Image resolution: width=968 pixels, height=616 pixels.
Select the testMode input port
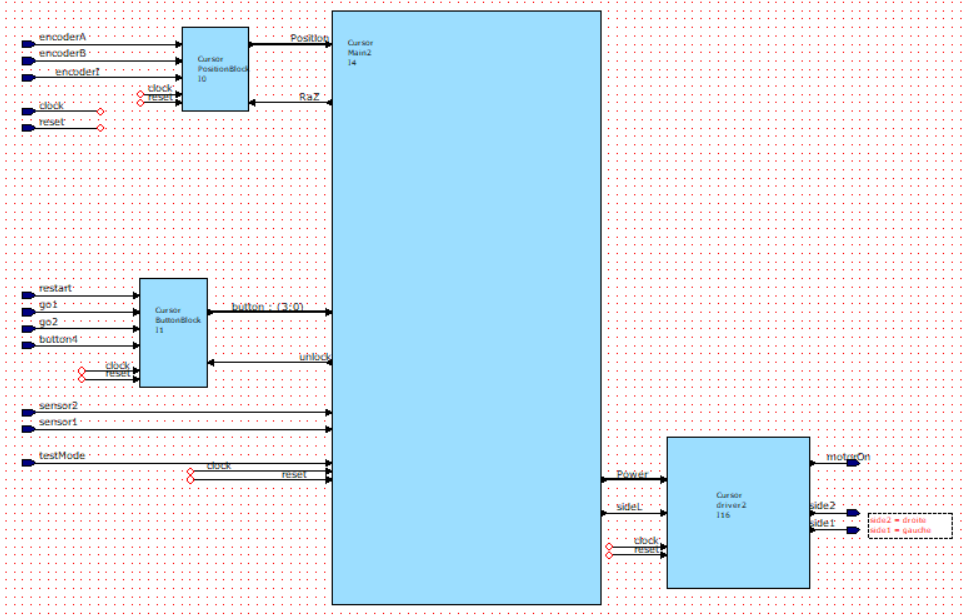28,463
